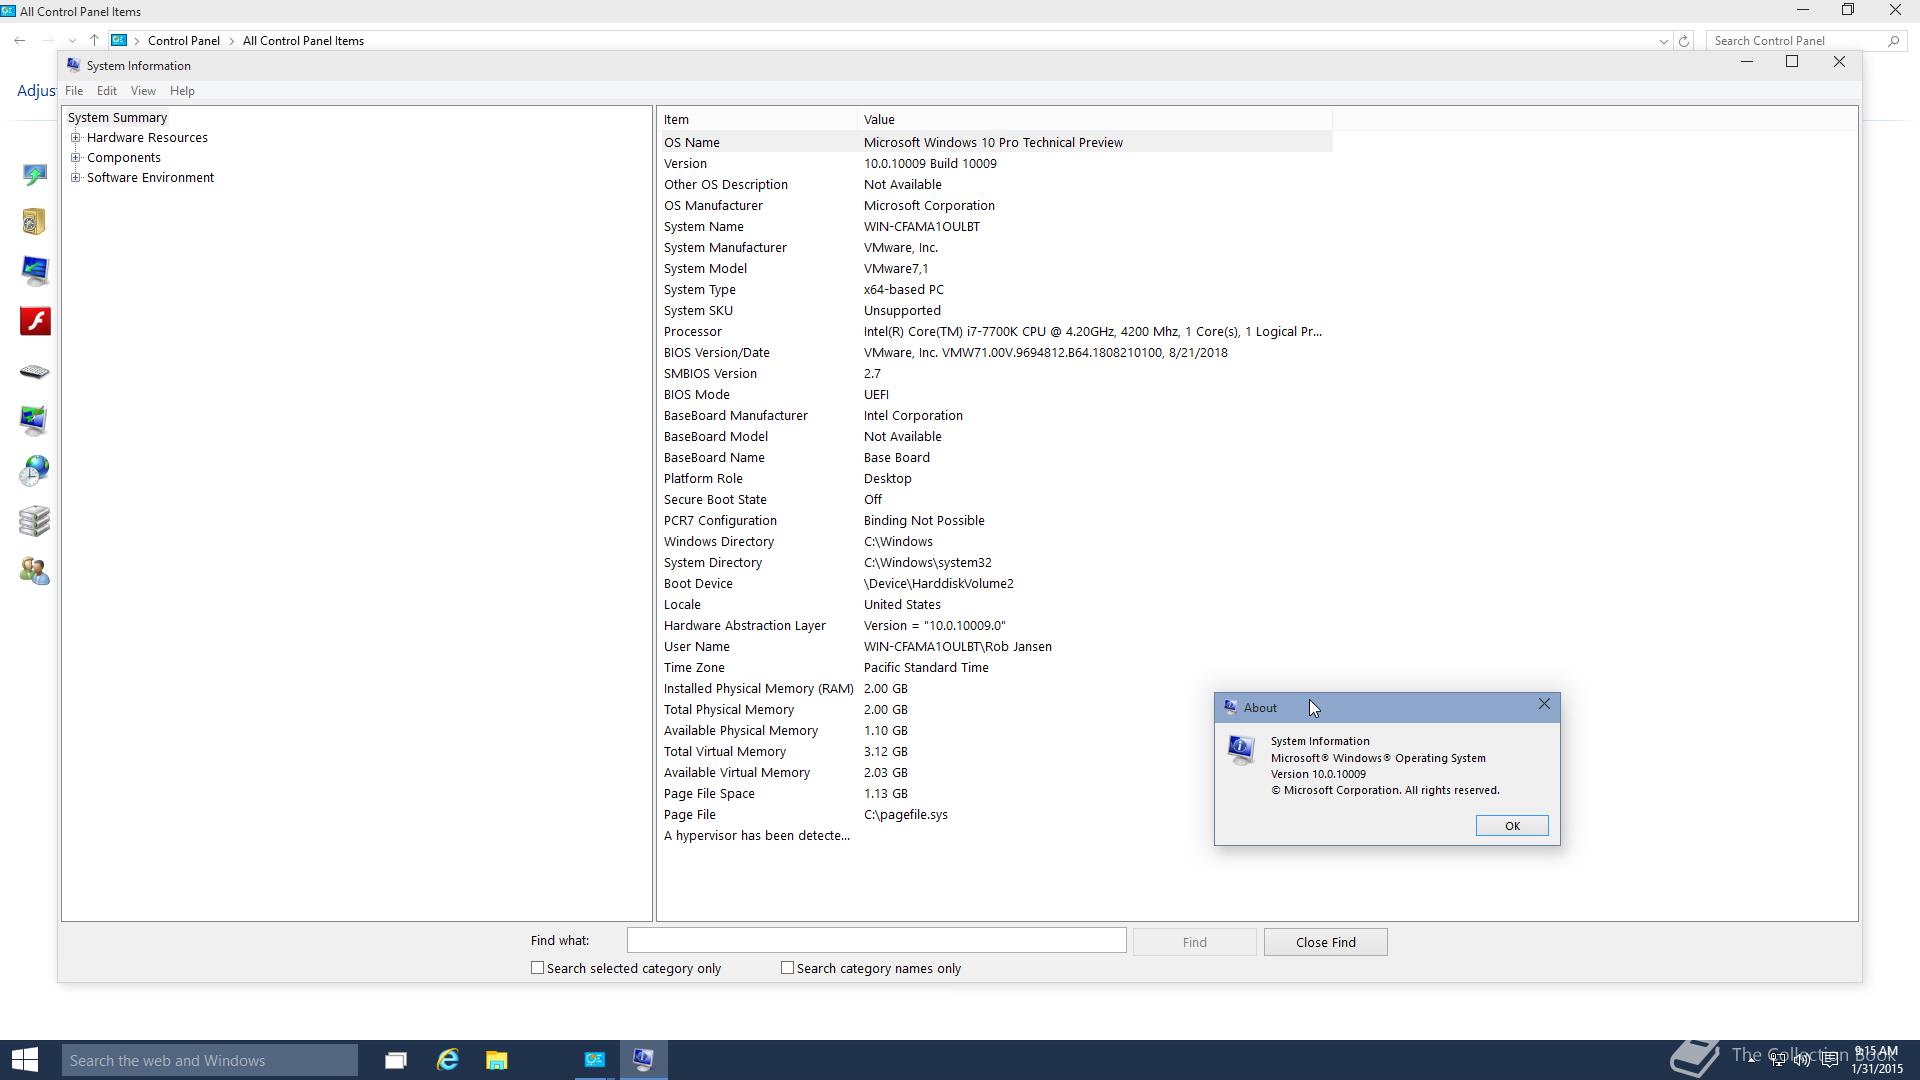Switch to Control Panel taskbar button
The width and height of the screenshot is (1920, 1080).
(x=595, y=1060)
